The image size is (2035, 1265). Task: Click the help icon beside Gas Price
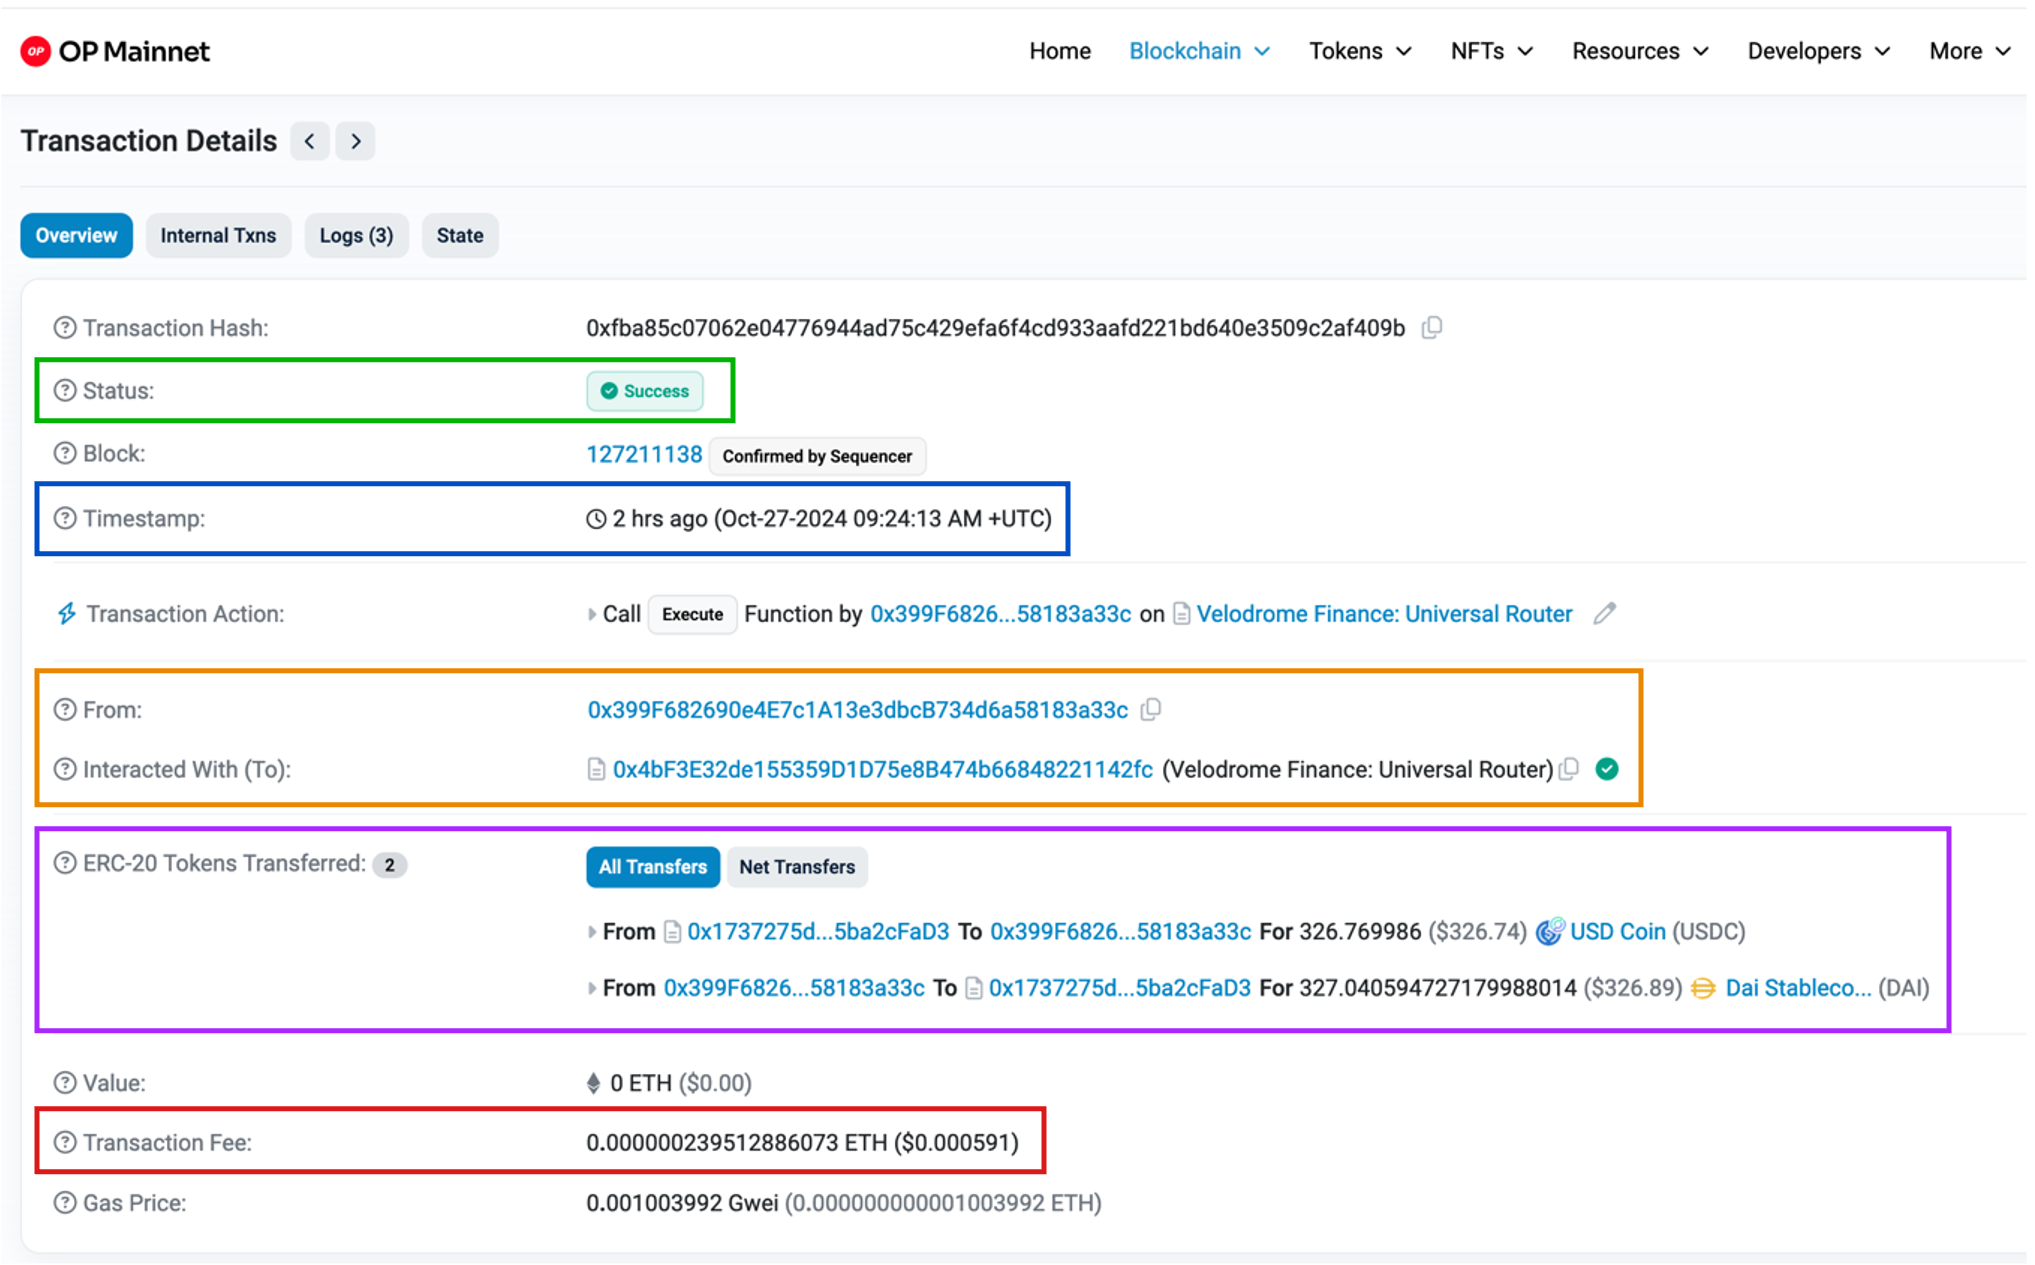65,1203
